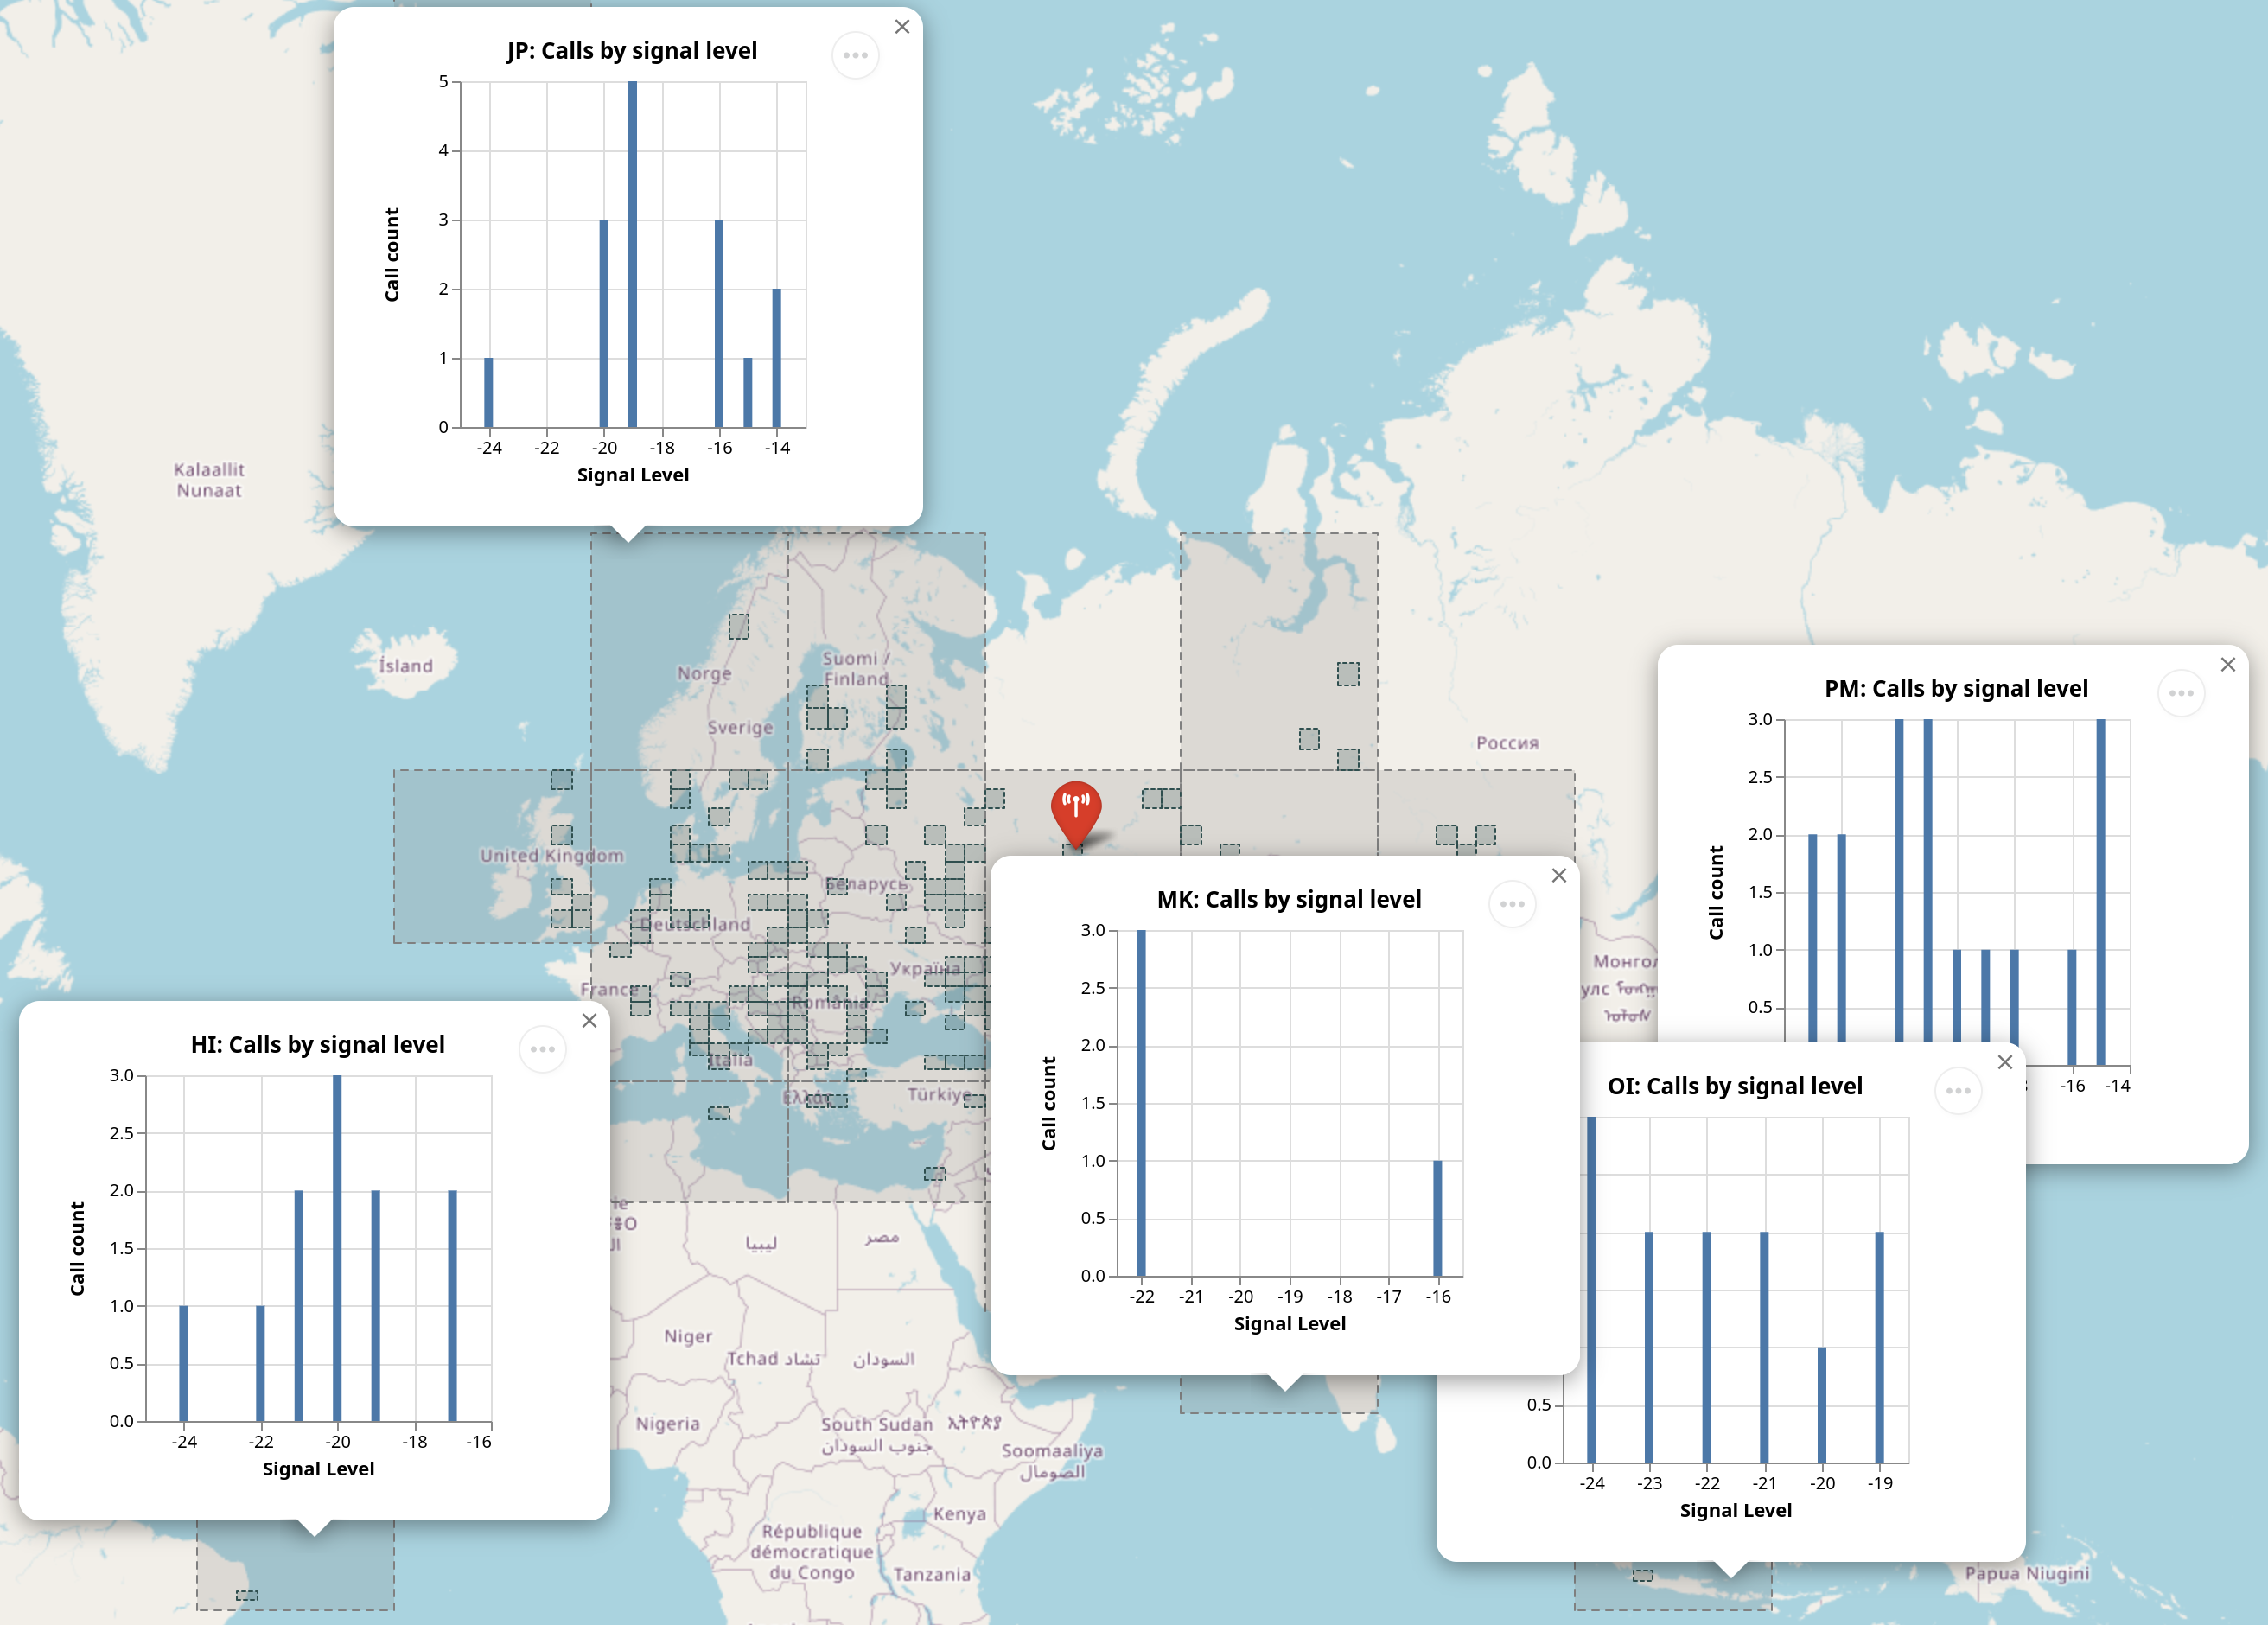The width and height of the screenshot is (2268, 1625).
Task: Click the -22 bar in MK chart
Action: tap(1141, 1102)
